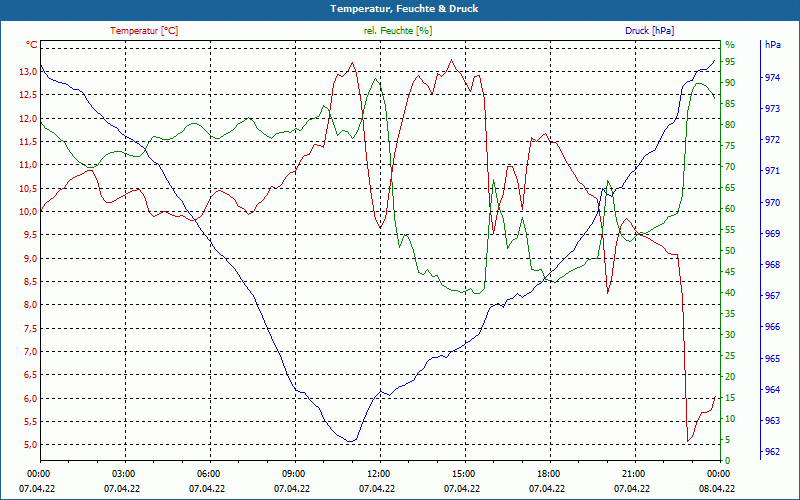Click the chart title Temperatur, Feuchte & Druck

404,9
